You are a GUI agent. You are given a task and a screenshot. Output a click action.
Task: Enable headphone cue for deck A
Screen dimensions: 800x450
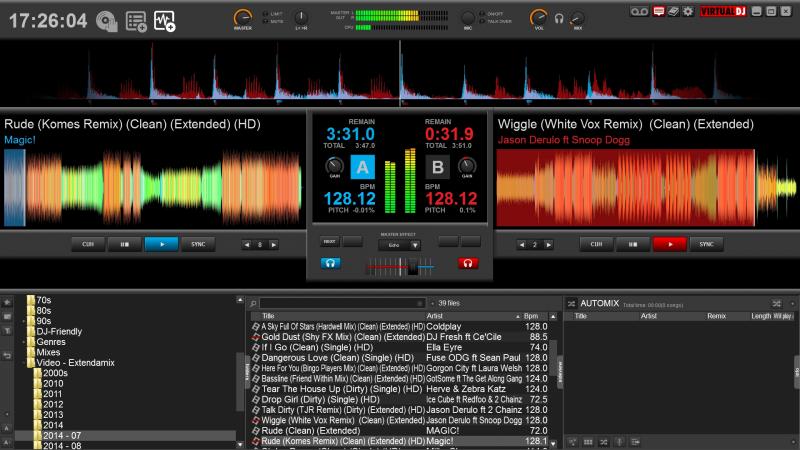click(x=329, y=263)
